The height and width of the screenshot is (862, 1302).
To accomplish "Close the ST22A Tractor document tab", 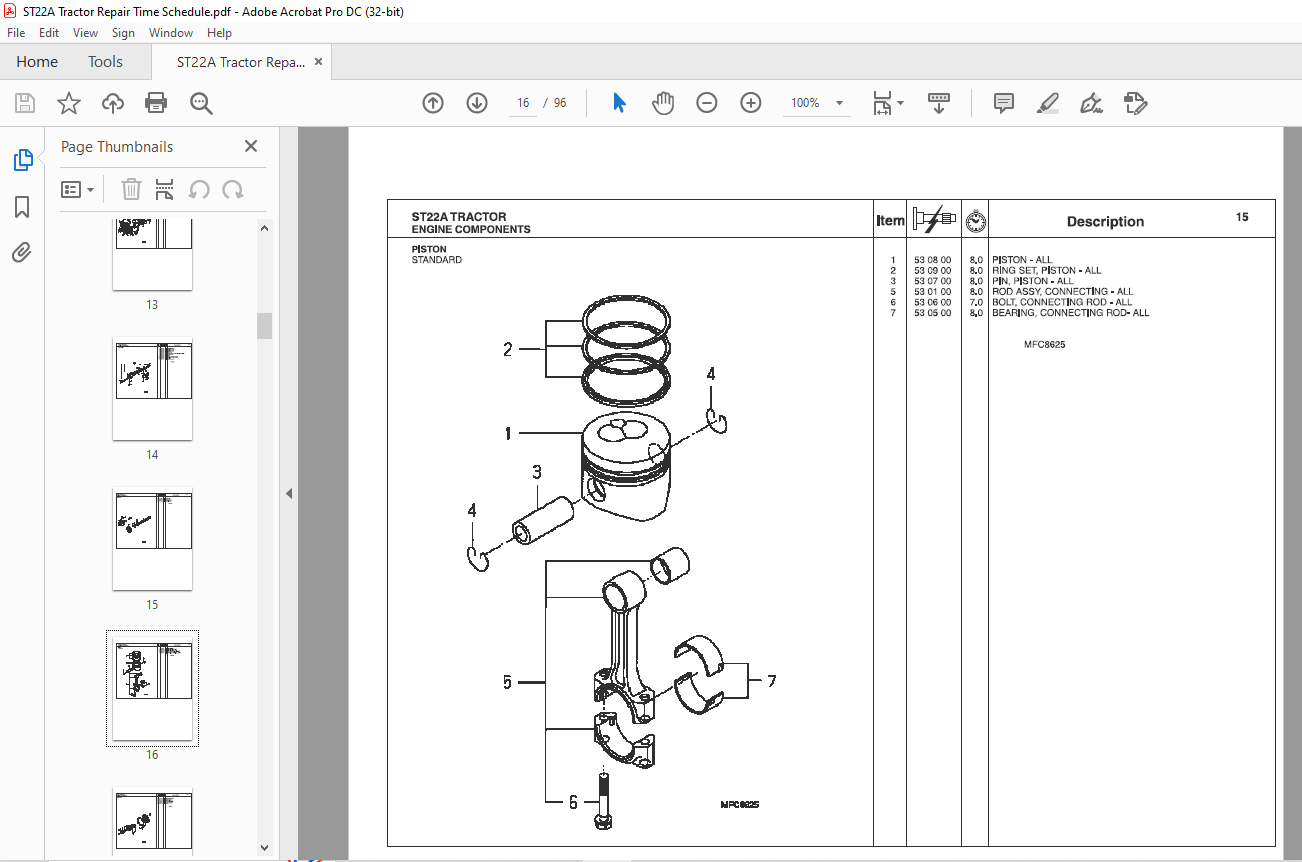I will click(319, 62).
